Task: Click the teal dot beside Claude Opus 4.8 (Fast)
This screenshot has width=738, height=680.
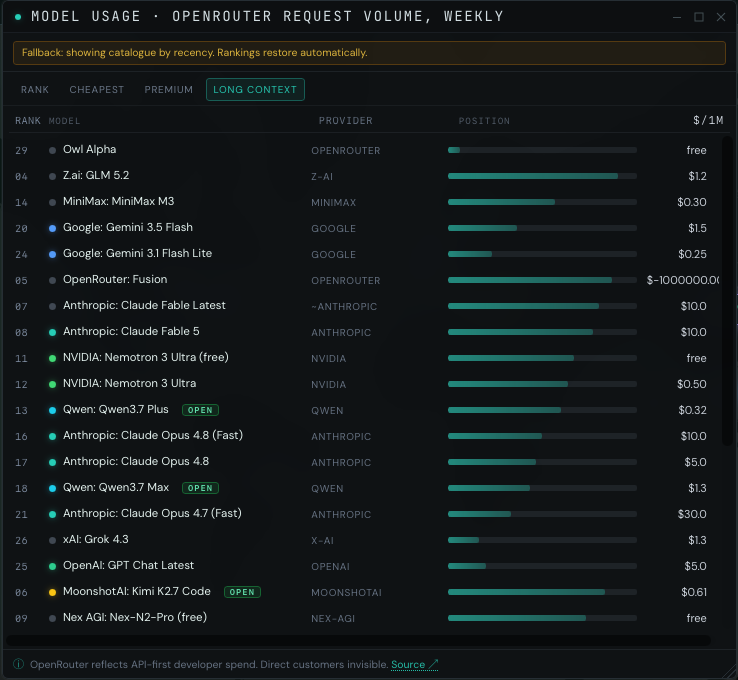Action: coord(52,436)
